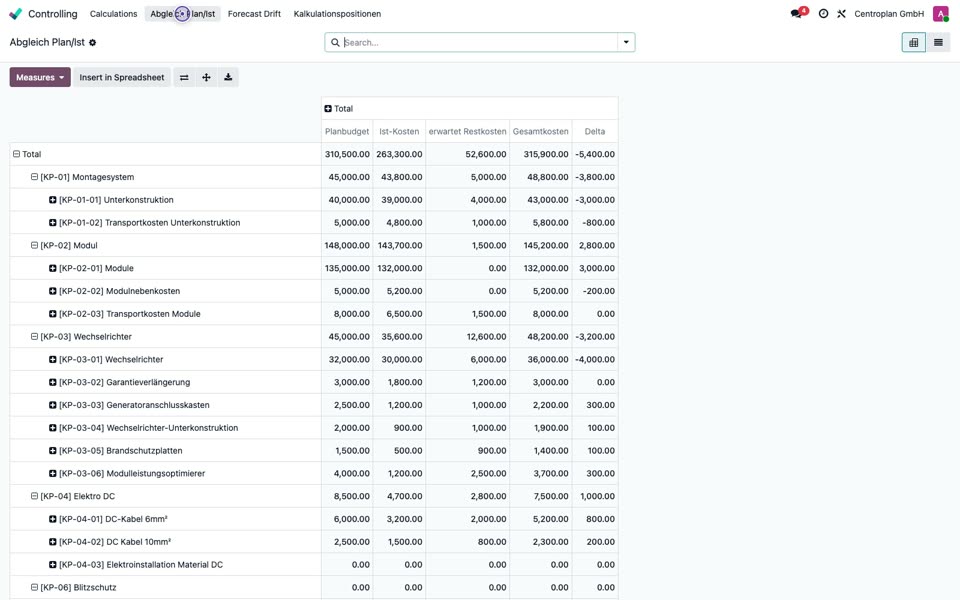Screen dimensions: 960x600
Task: Click the Controlling app logo icon
Action: 15,13
